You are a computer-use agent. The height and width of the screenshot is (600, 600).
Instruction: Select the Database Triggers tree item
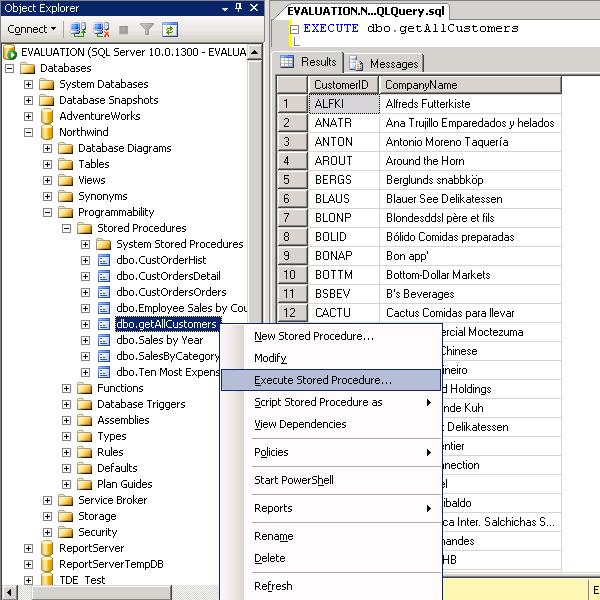[x=141, y=404]
